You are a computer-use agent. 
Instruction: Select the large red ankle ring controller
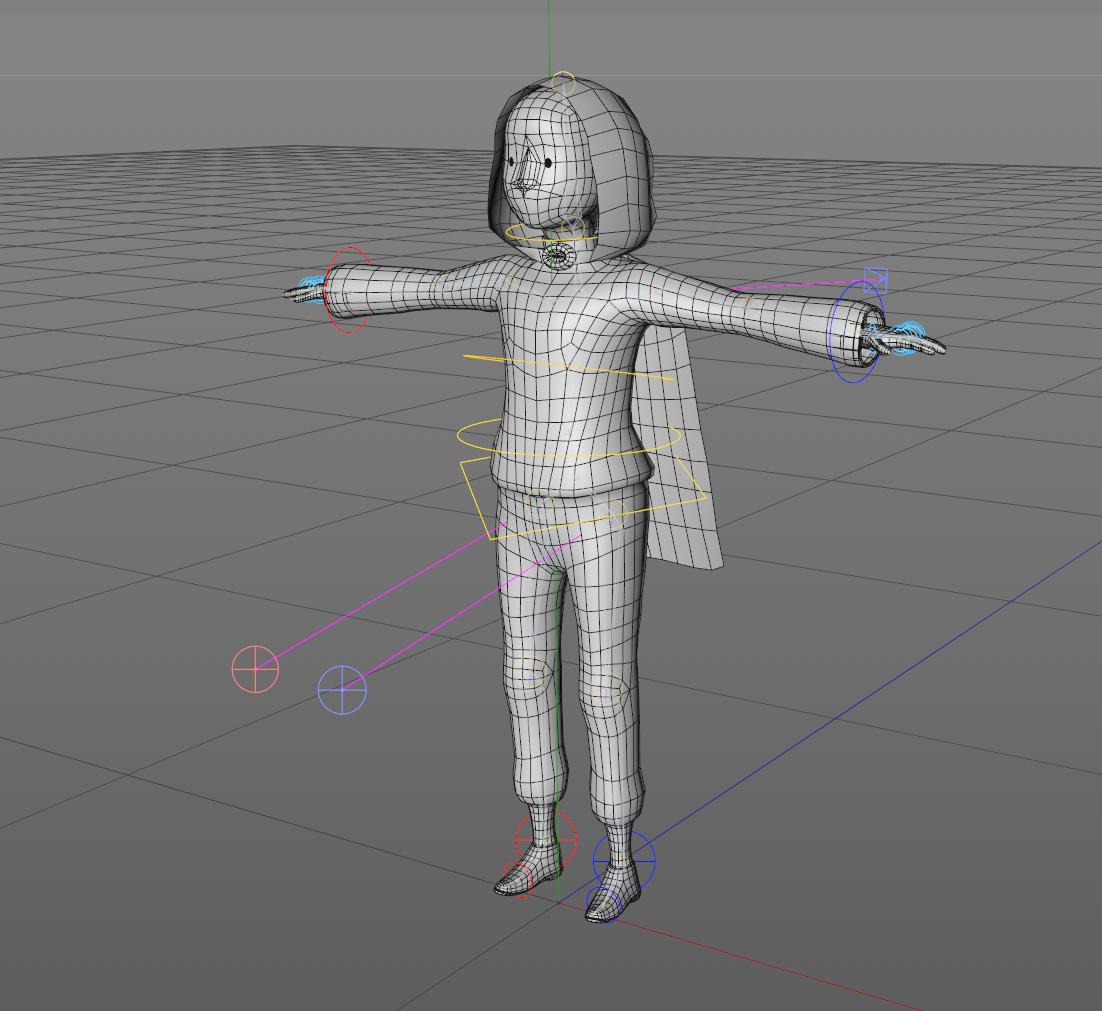(546, 839)
